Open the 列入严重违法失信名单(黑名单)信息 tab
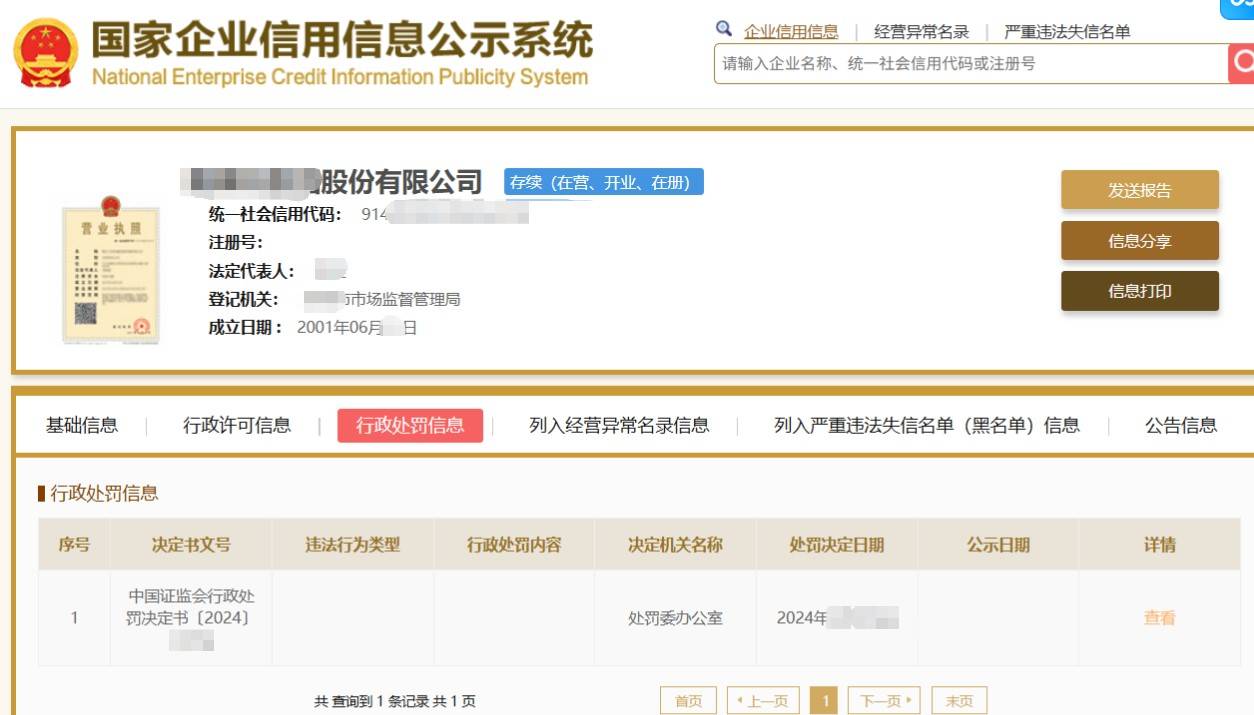 click(x=926, y=425)
